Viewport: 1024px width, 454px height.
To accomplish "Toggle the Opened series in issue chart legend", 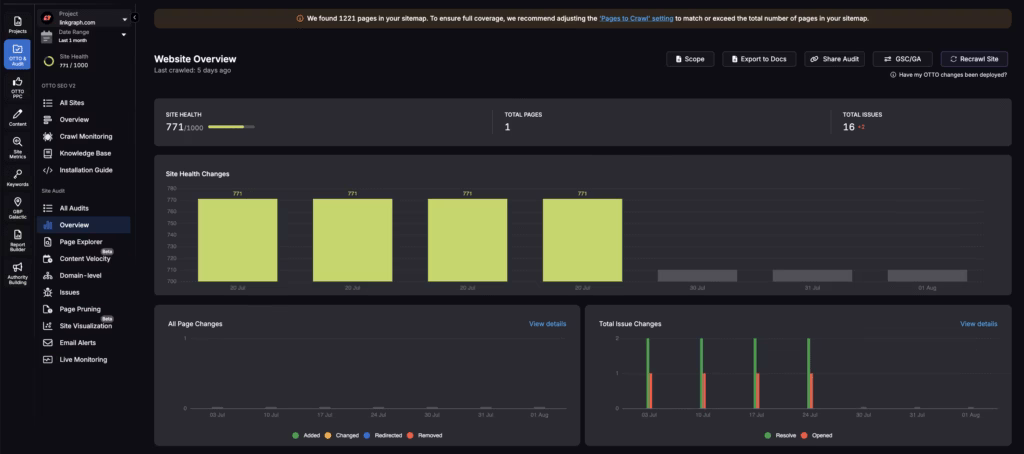I will [x=816, y=435].
